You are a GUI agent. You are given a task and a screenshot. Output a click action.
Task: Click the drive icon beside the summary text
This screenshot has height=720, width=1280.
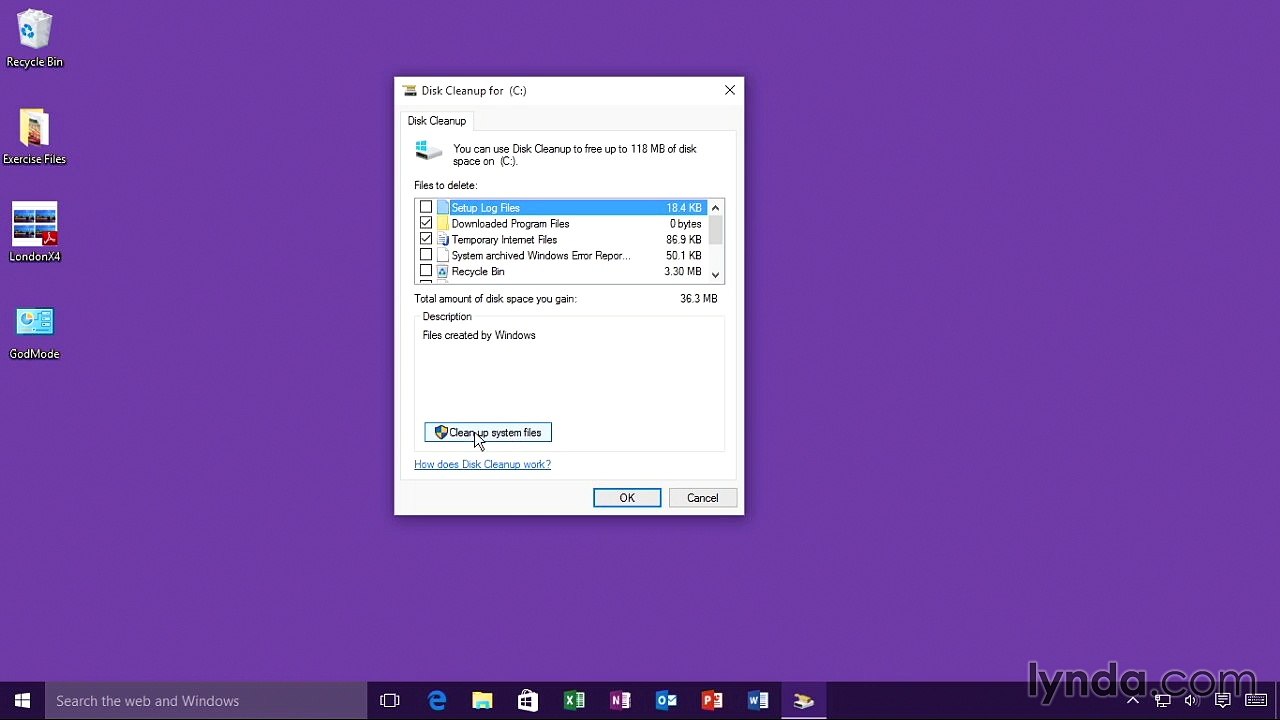(429, 150)
